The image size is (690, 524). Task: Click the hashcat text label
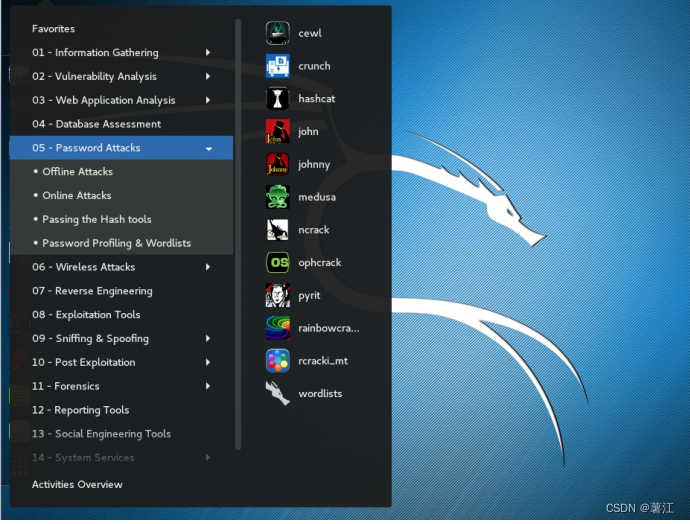(x=317, y=99)
